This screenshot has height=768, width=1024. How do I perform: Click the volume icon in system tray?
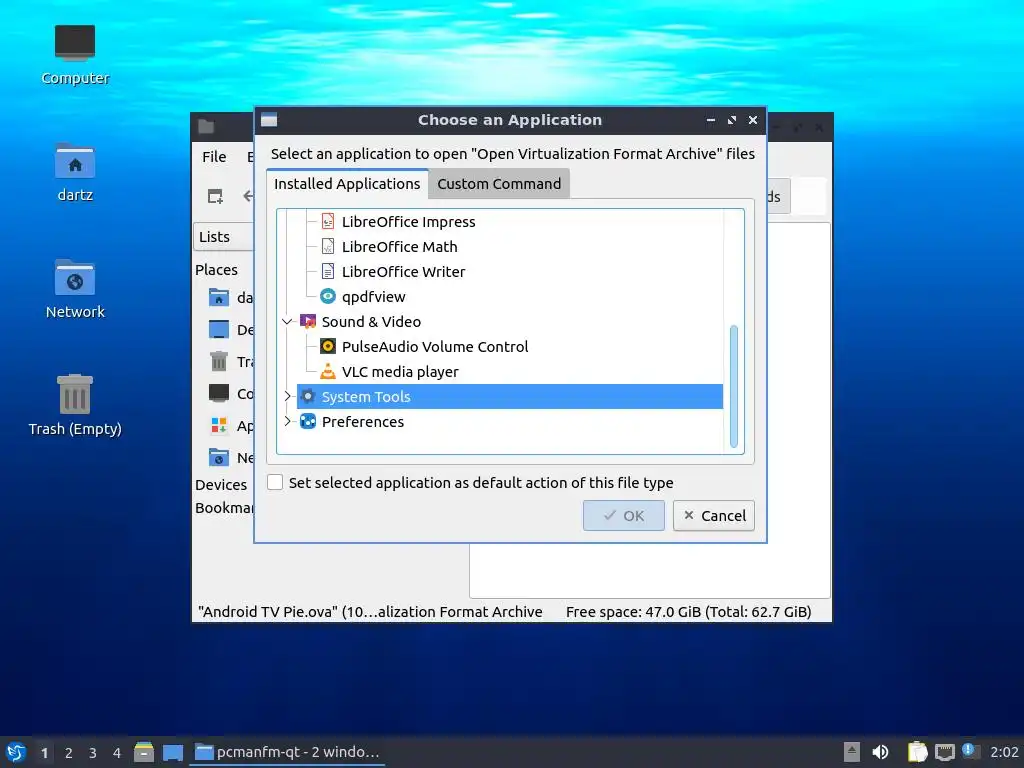(x=880, y=752)
